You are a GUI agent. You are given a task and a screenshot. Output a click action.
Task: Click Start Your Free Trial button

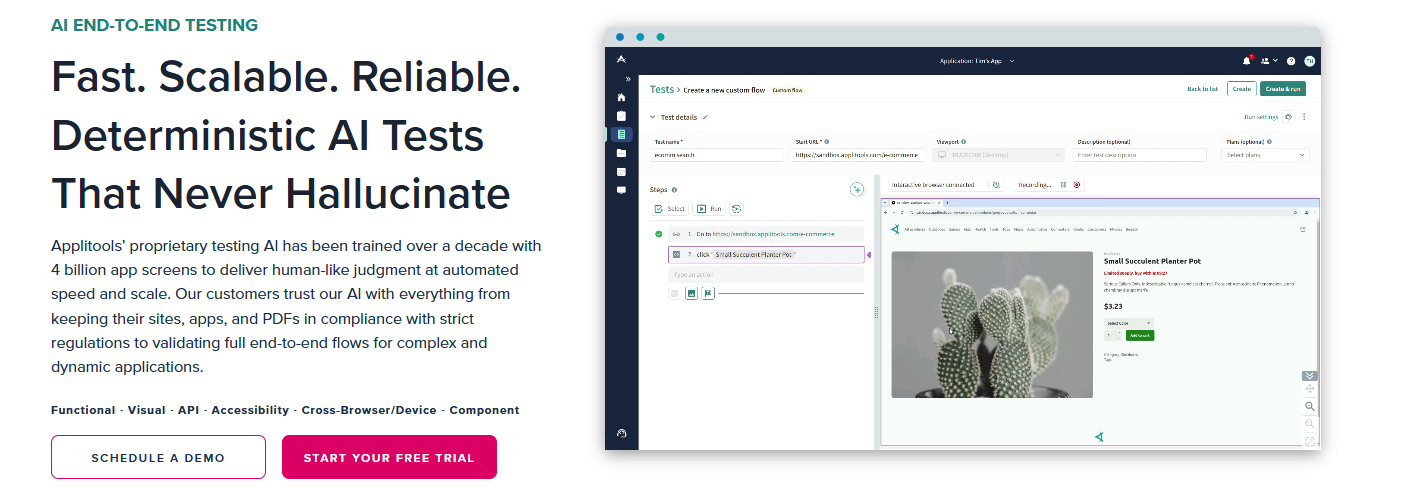(389, 458)
